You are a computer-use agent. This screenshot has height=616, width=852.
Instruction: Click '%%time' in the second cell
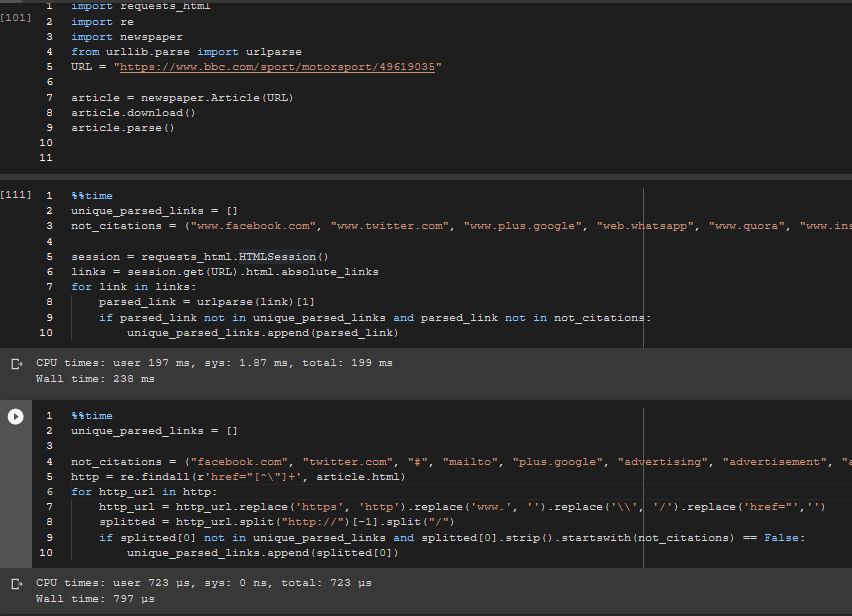(x=92, y=196)
